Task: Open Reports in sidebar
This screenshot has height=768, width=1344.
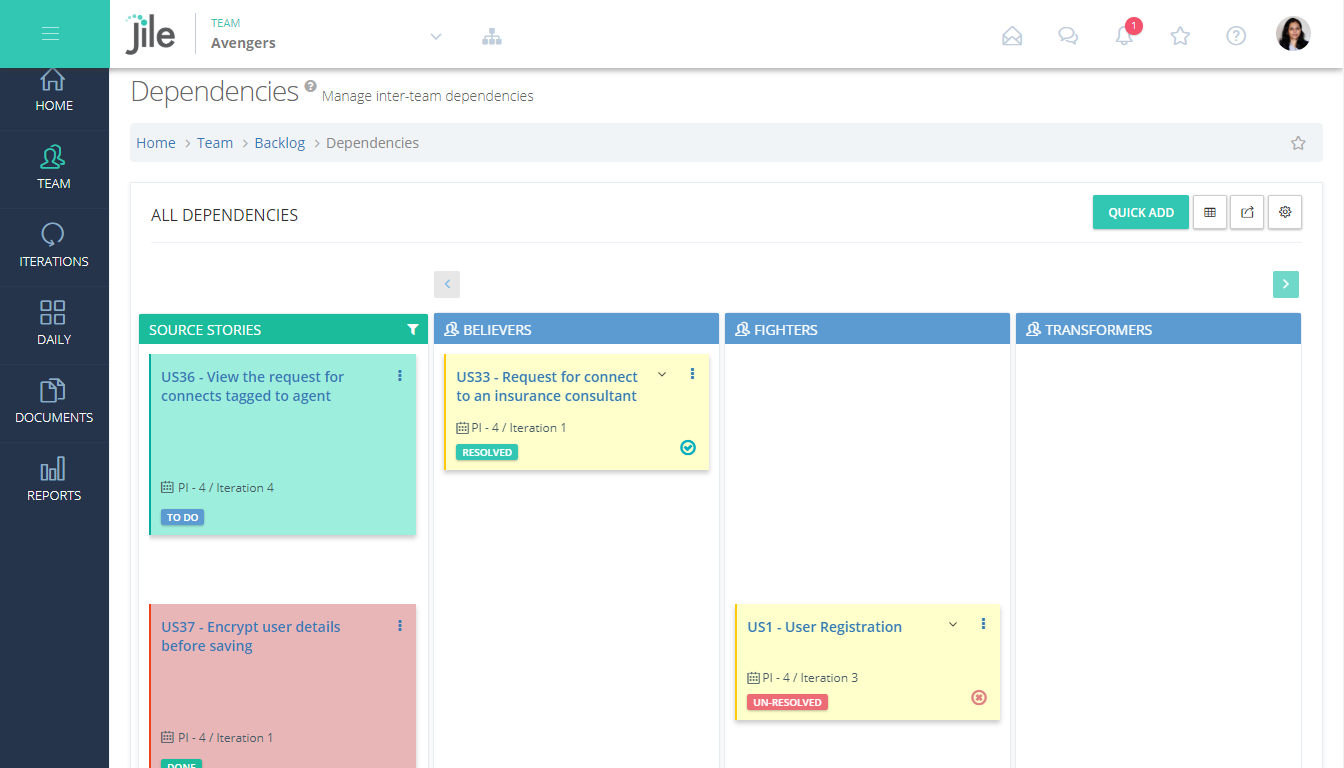Action: click(x=54, y=481)
